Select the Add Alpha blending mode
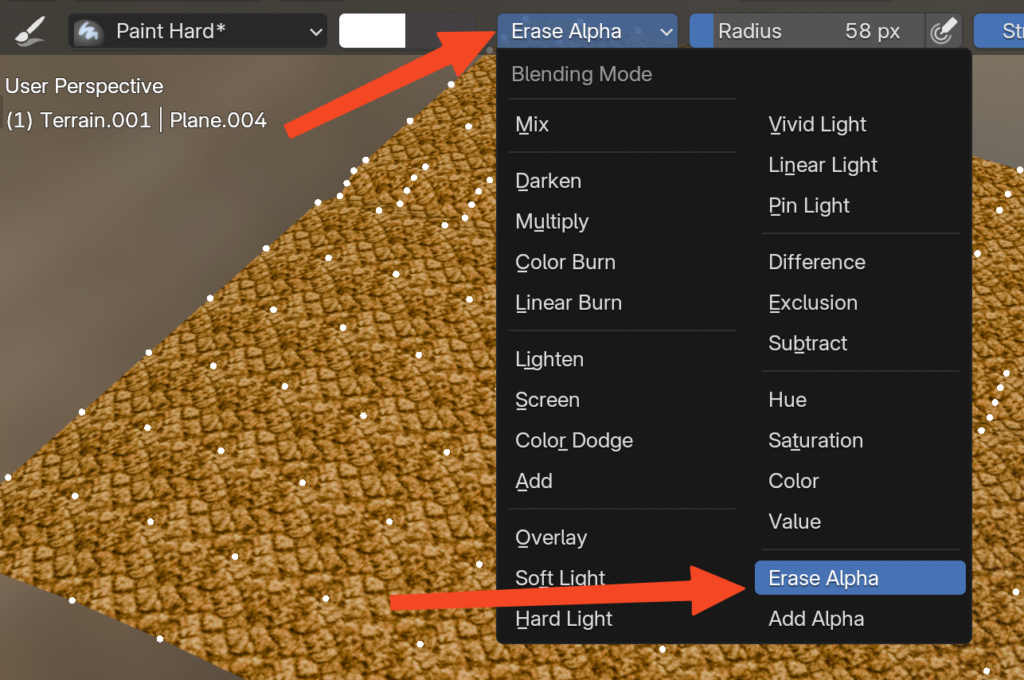This screenshot has height=680, width=1024. click(x=816, y=619)
